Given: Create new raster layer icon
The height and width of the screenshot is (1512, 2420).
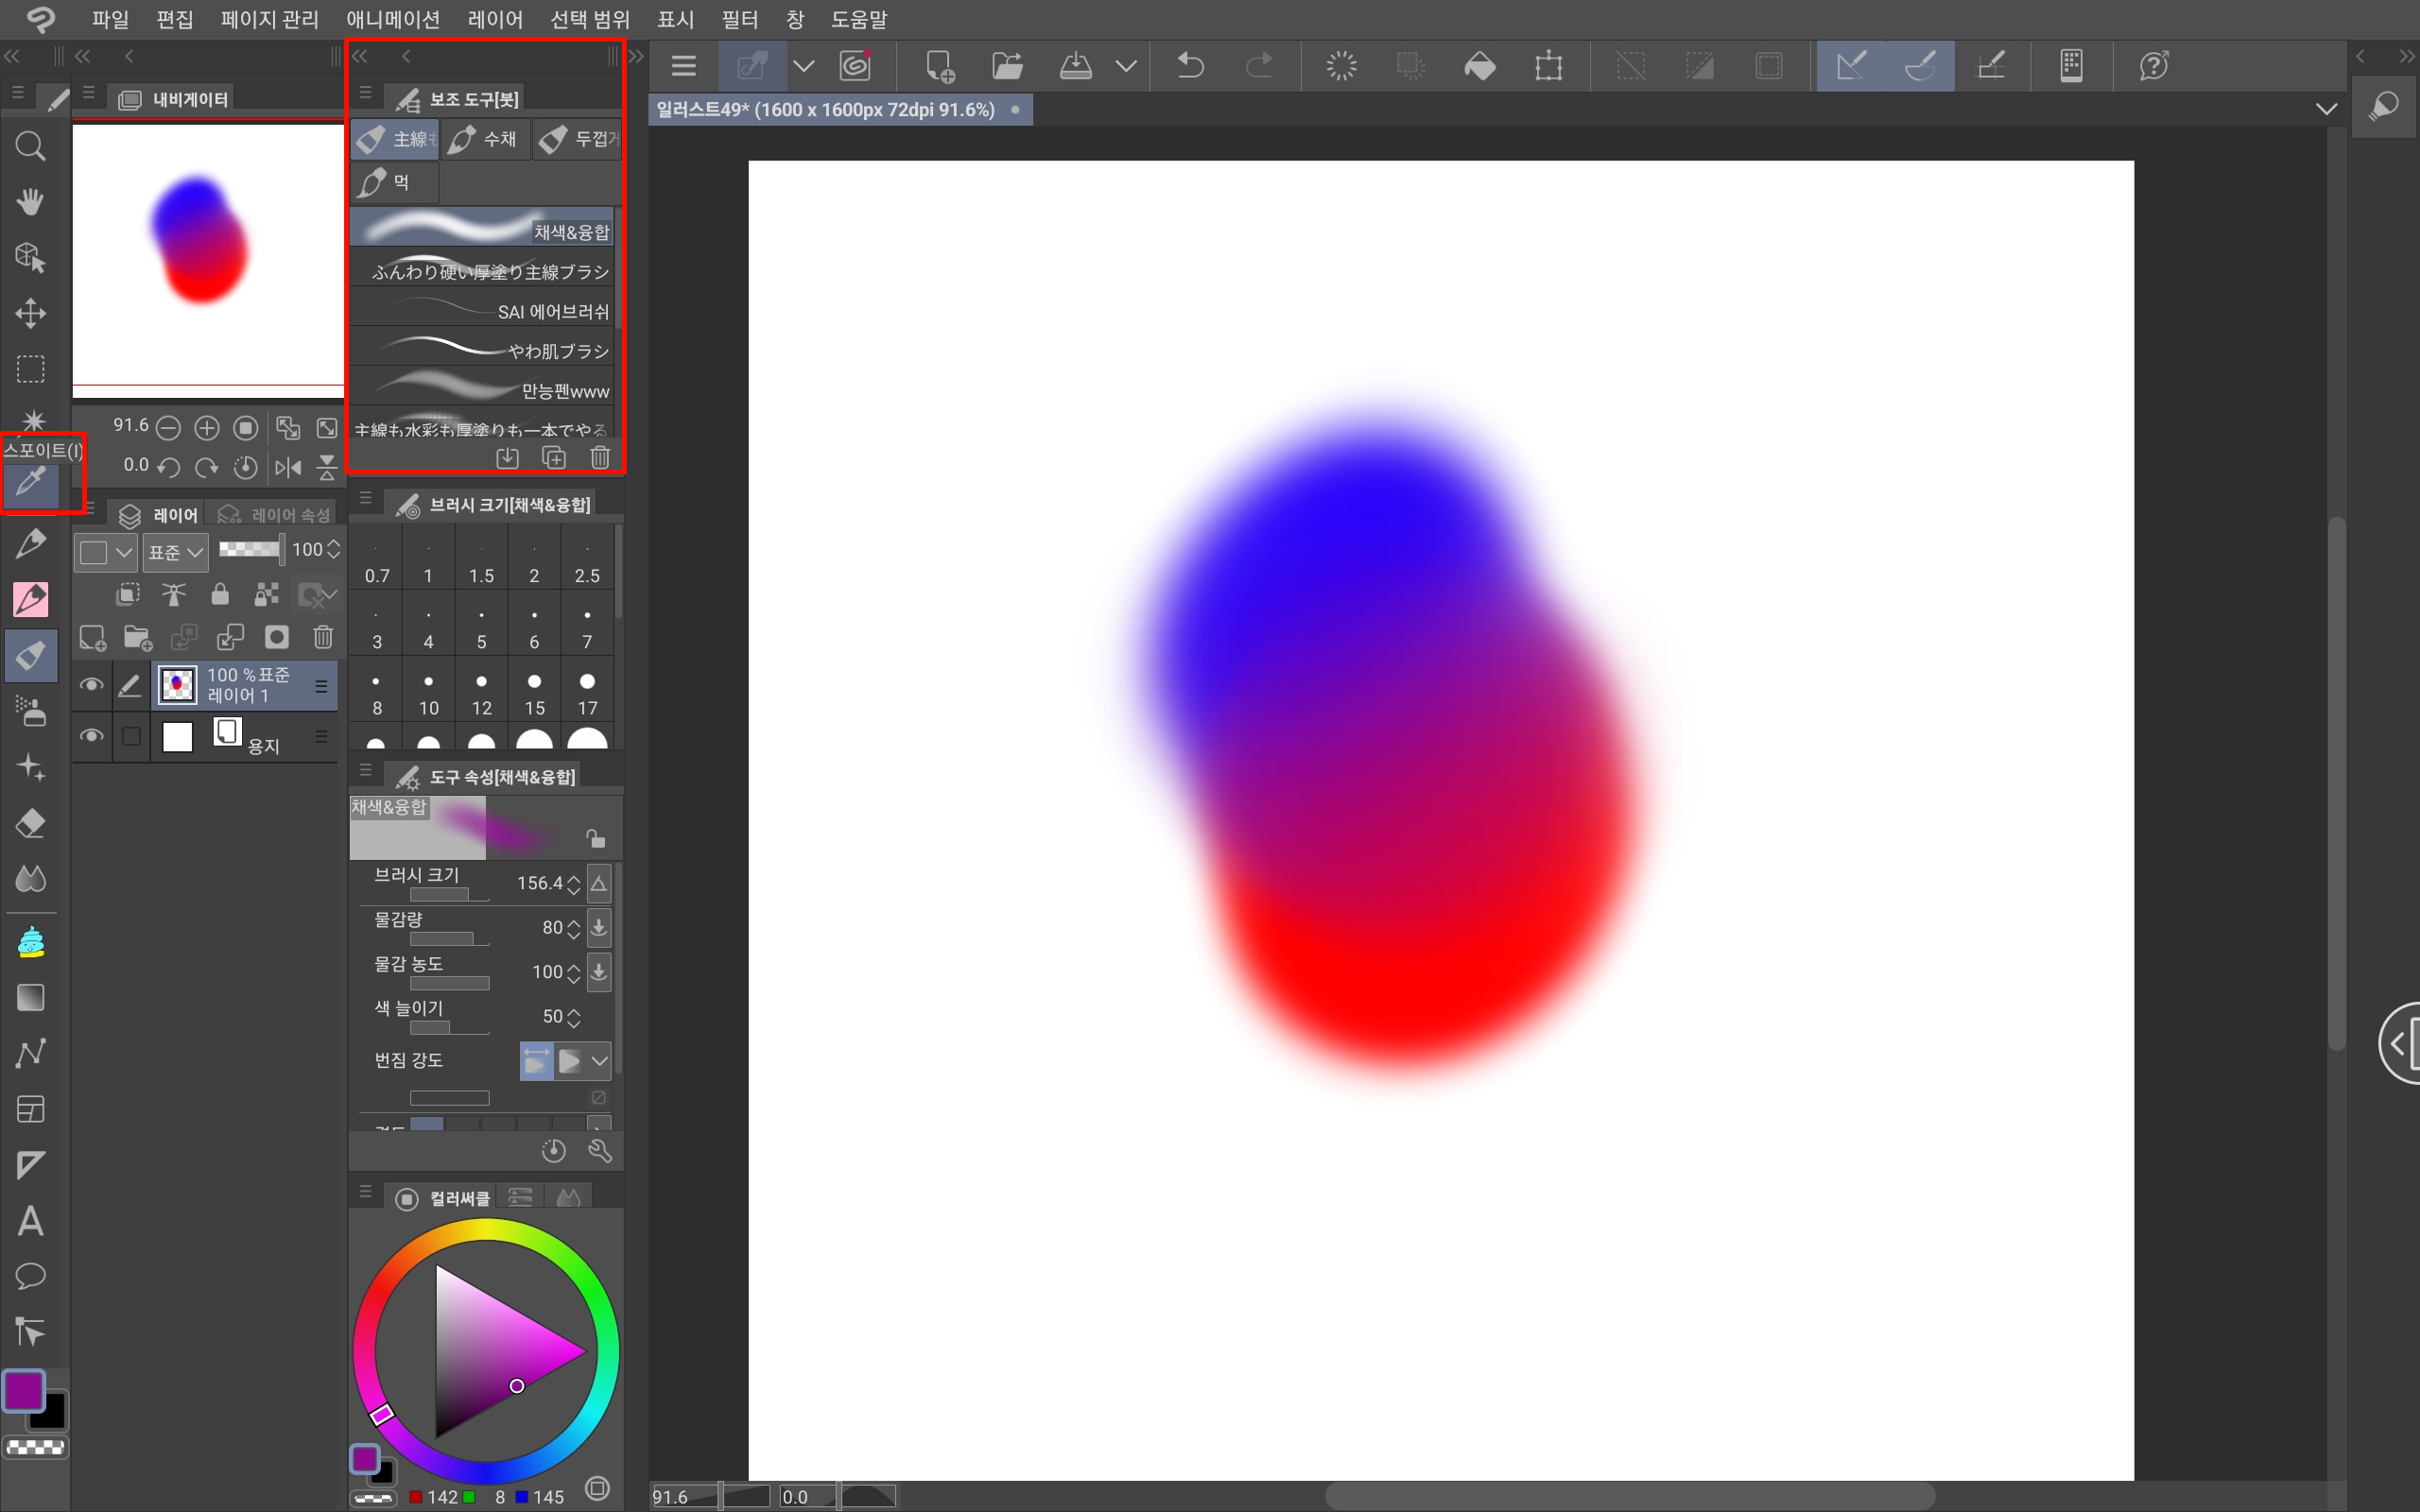Looking at the screenshot, I should (x=92, y=637).
